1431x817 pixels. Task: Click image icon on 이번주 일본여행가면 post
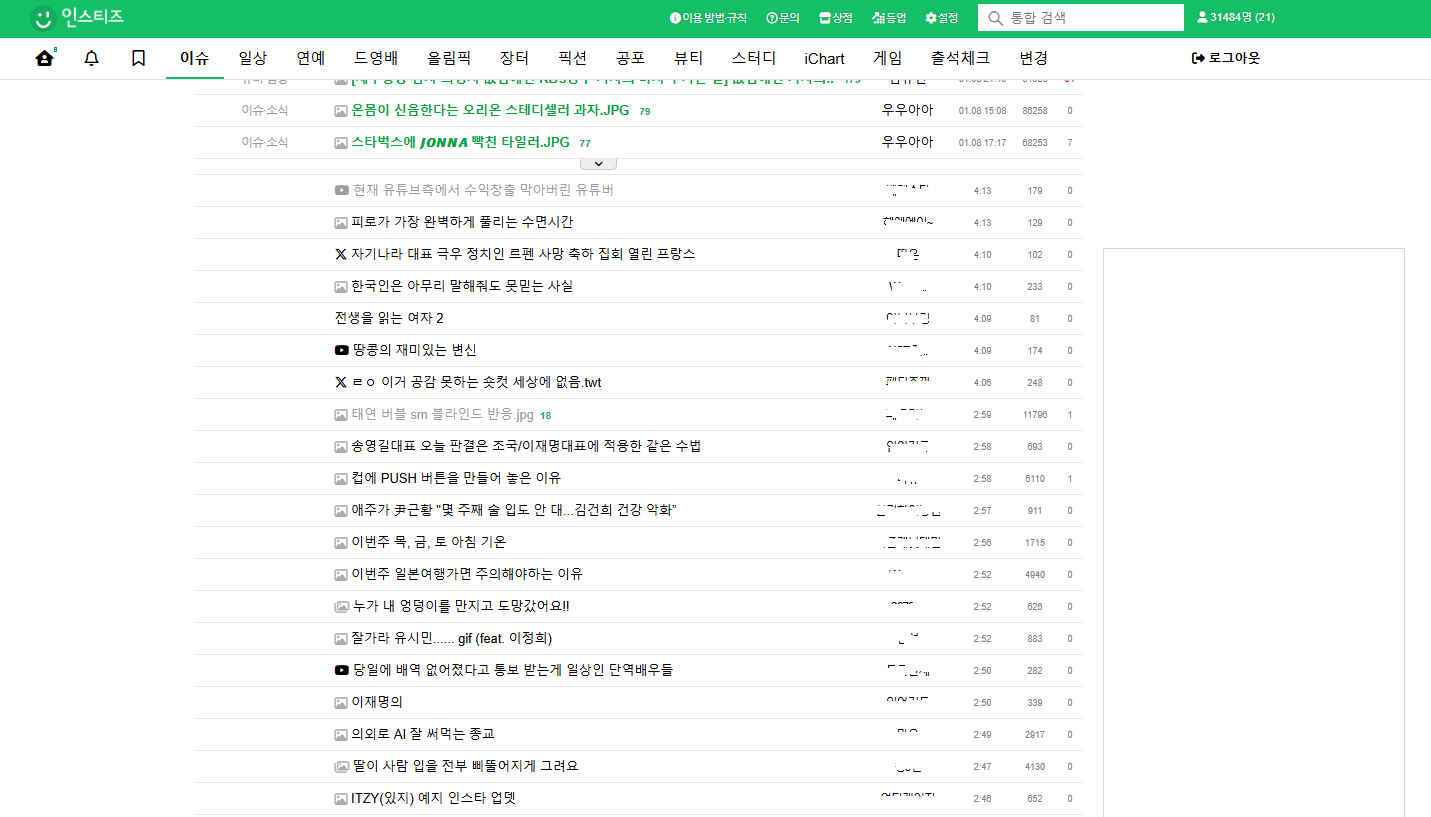pyautogui.click(x=341, y=574)
